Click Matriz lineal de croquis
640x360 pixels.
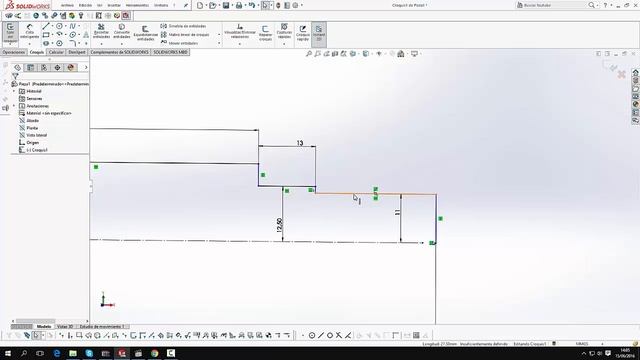(185, 35)
